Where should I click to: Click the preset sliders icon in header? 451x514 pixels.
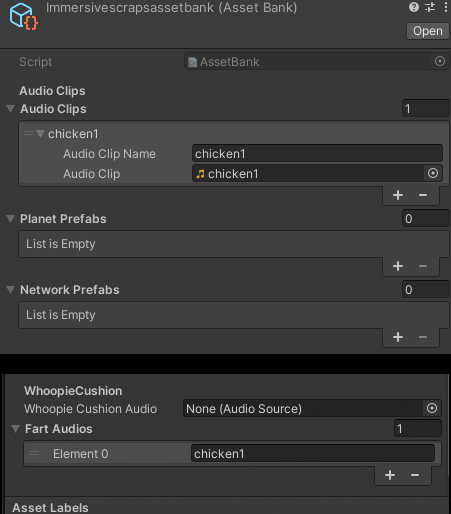point(430,7)
